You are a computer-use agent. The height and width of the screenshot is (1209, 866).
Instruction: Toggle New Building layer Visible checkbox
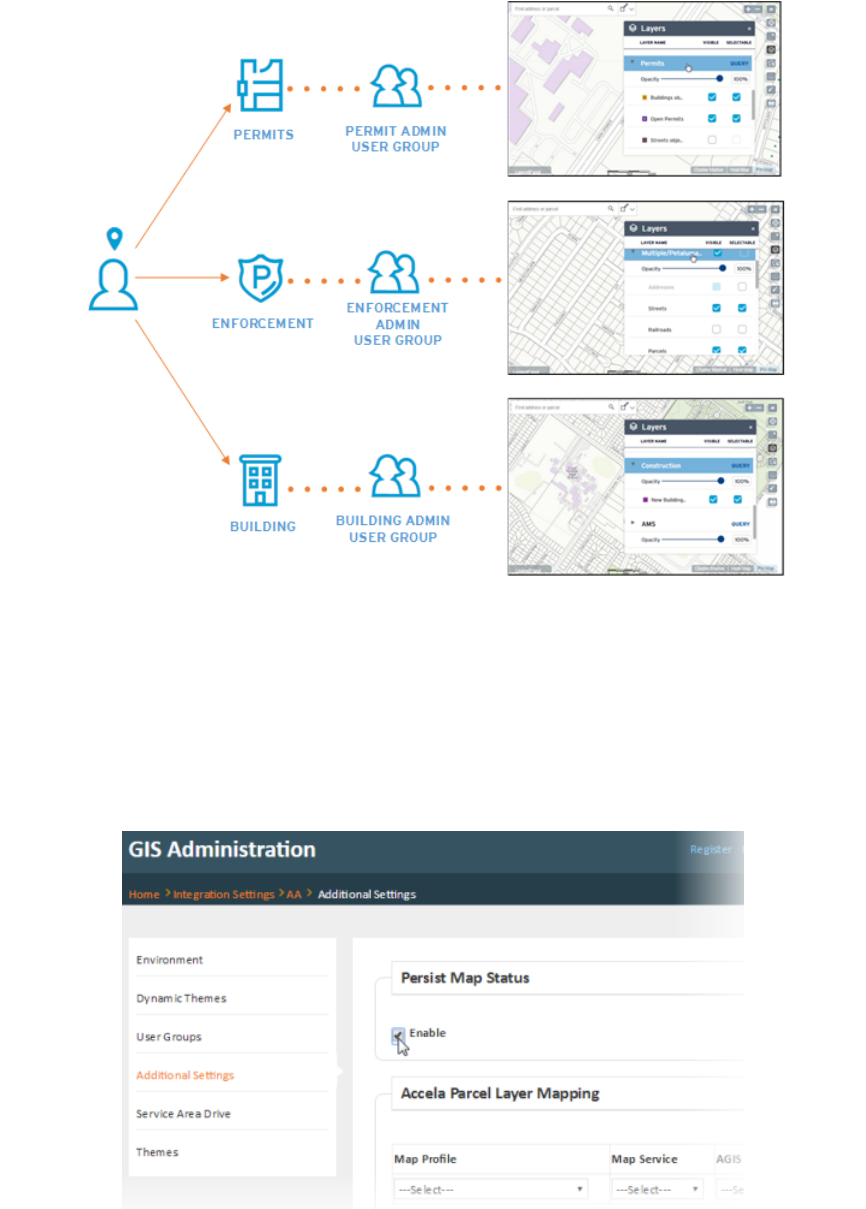pyautogui.click(x=712, y=499)
